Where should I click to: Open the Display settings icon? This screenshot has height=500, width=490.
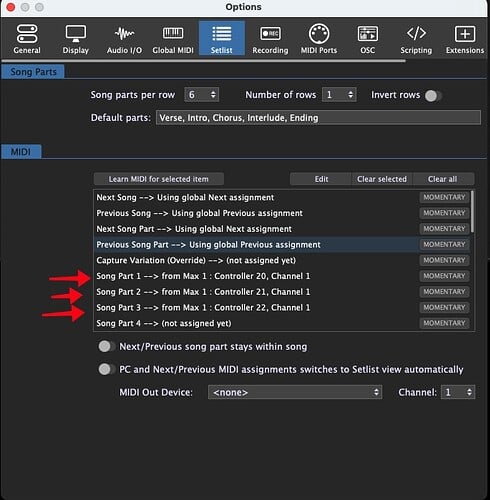click(x=76, y=34)
